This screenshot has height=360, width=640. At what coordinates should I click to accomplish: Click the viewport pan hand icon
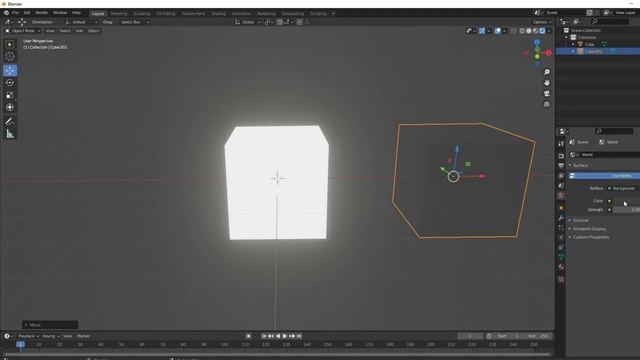click(547, 83)
